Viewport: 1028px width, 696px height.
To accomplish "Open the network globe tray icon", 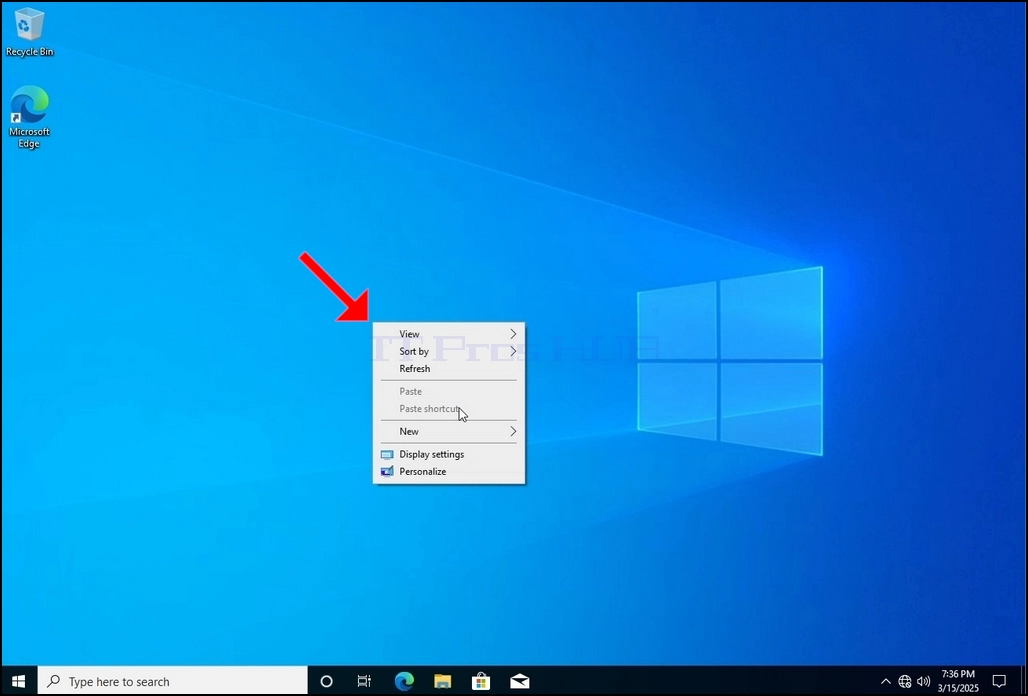I will pyautogui.click(x=905, y=682).
